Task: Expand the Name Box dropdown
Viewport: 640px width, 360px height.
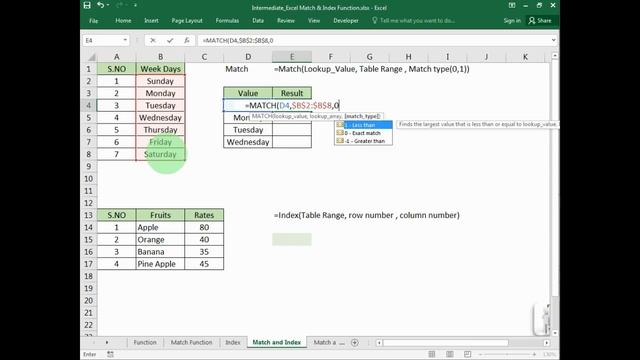Action: point(125,40)
